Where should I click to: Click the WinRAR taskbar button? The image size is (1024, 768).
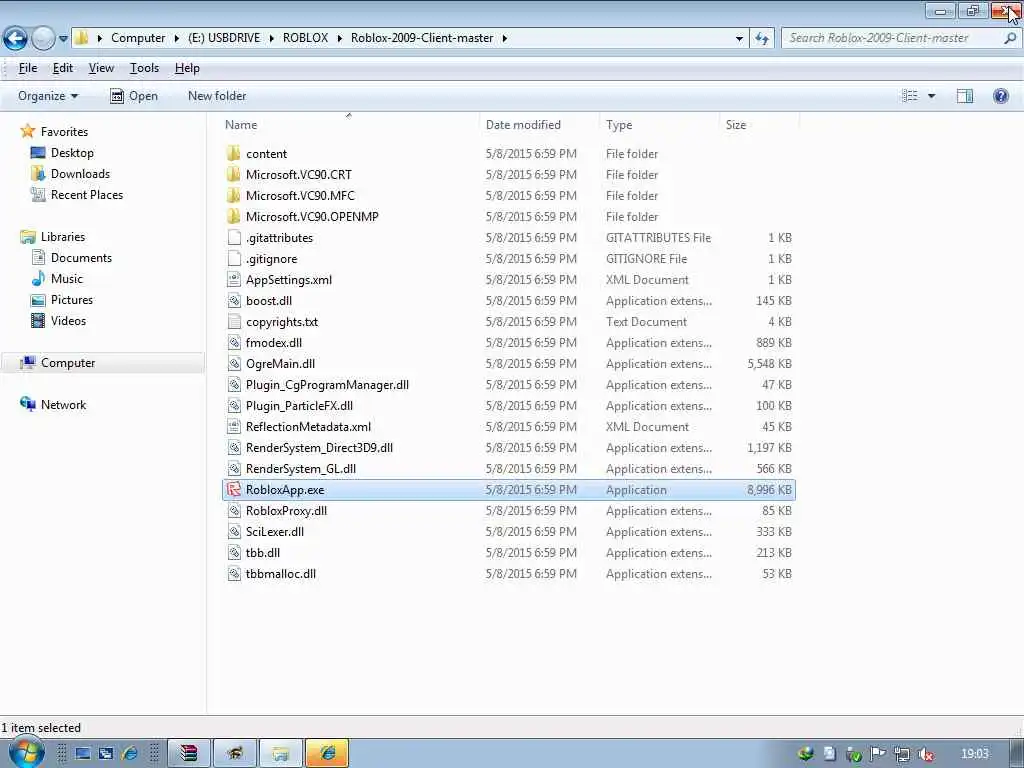[189, 754]
